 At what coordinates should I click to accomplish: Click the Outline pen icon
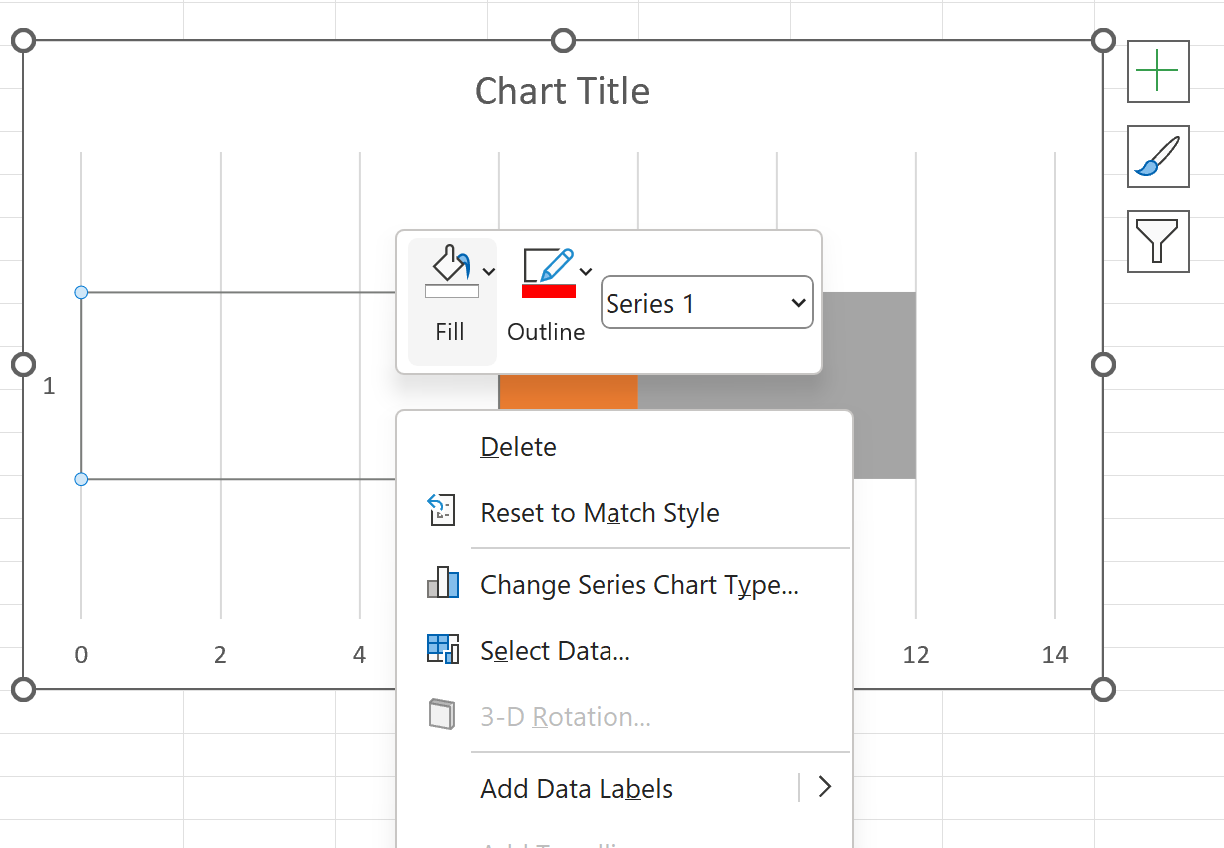point(549,266)
